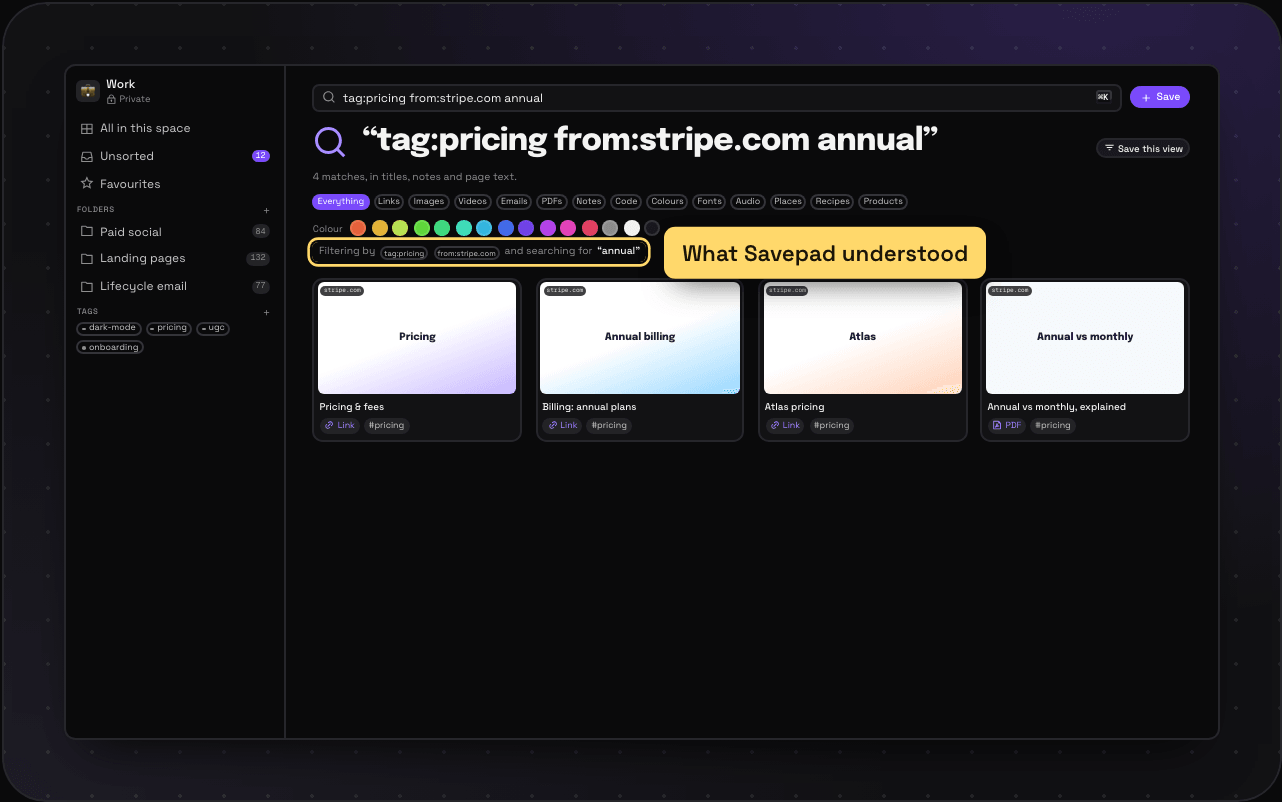Filter results by Links
This screenshot has height=802, width=1282.
[x=389, y=201]
